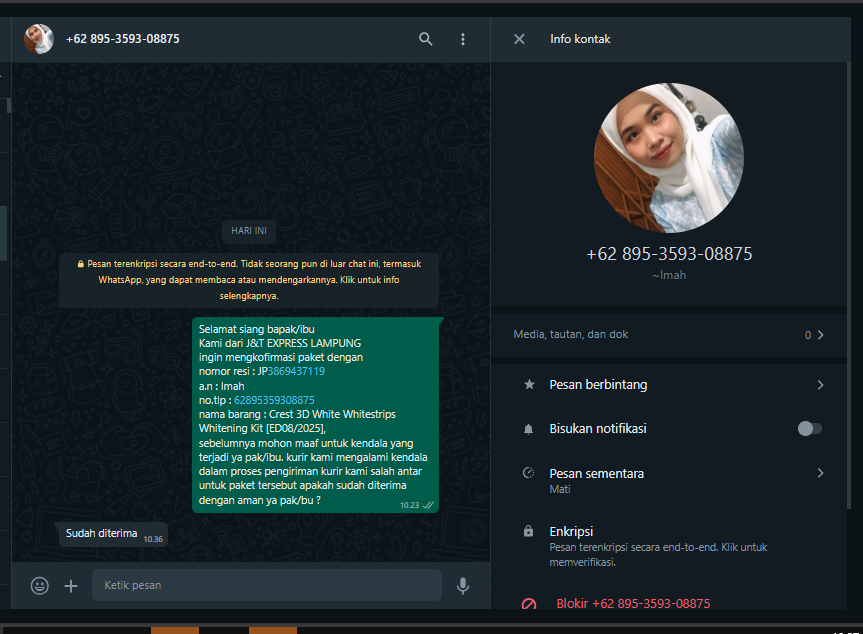
Task: Click the large phone number in contact info
Action: [669, 254]
